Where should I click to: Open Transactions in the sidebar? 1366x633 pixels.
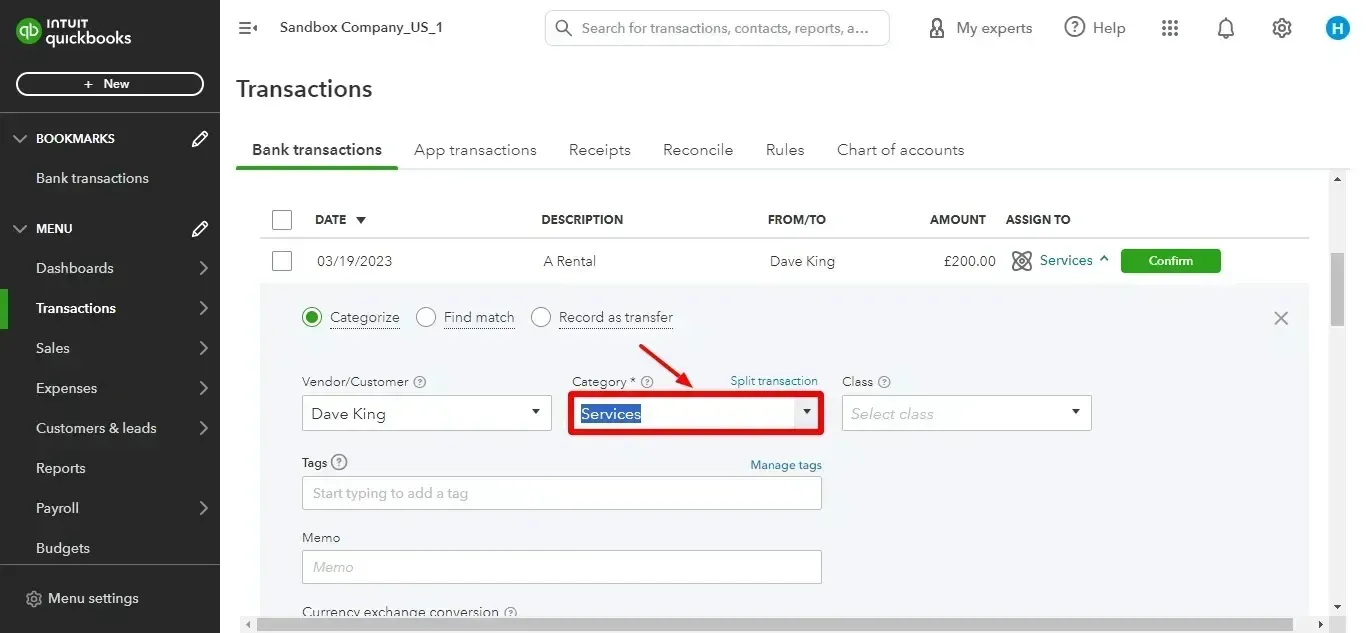click(x=76, y=308)
